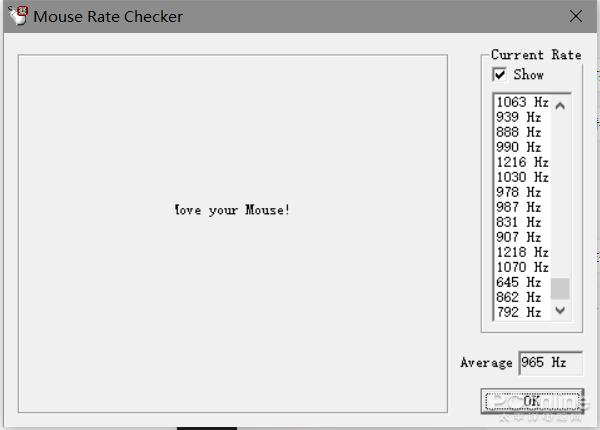
Task: Click the Mouse Rate Checker title bar
Action: 298,16
